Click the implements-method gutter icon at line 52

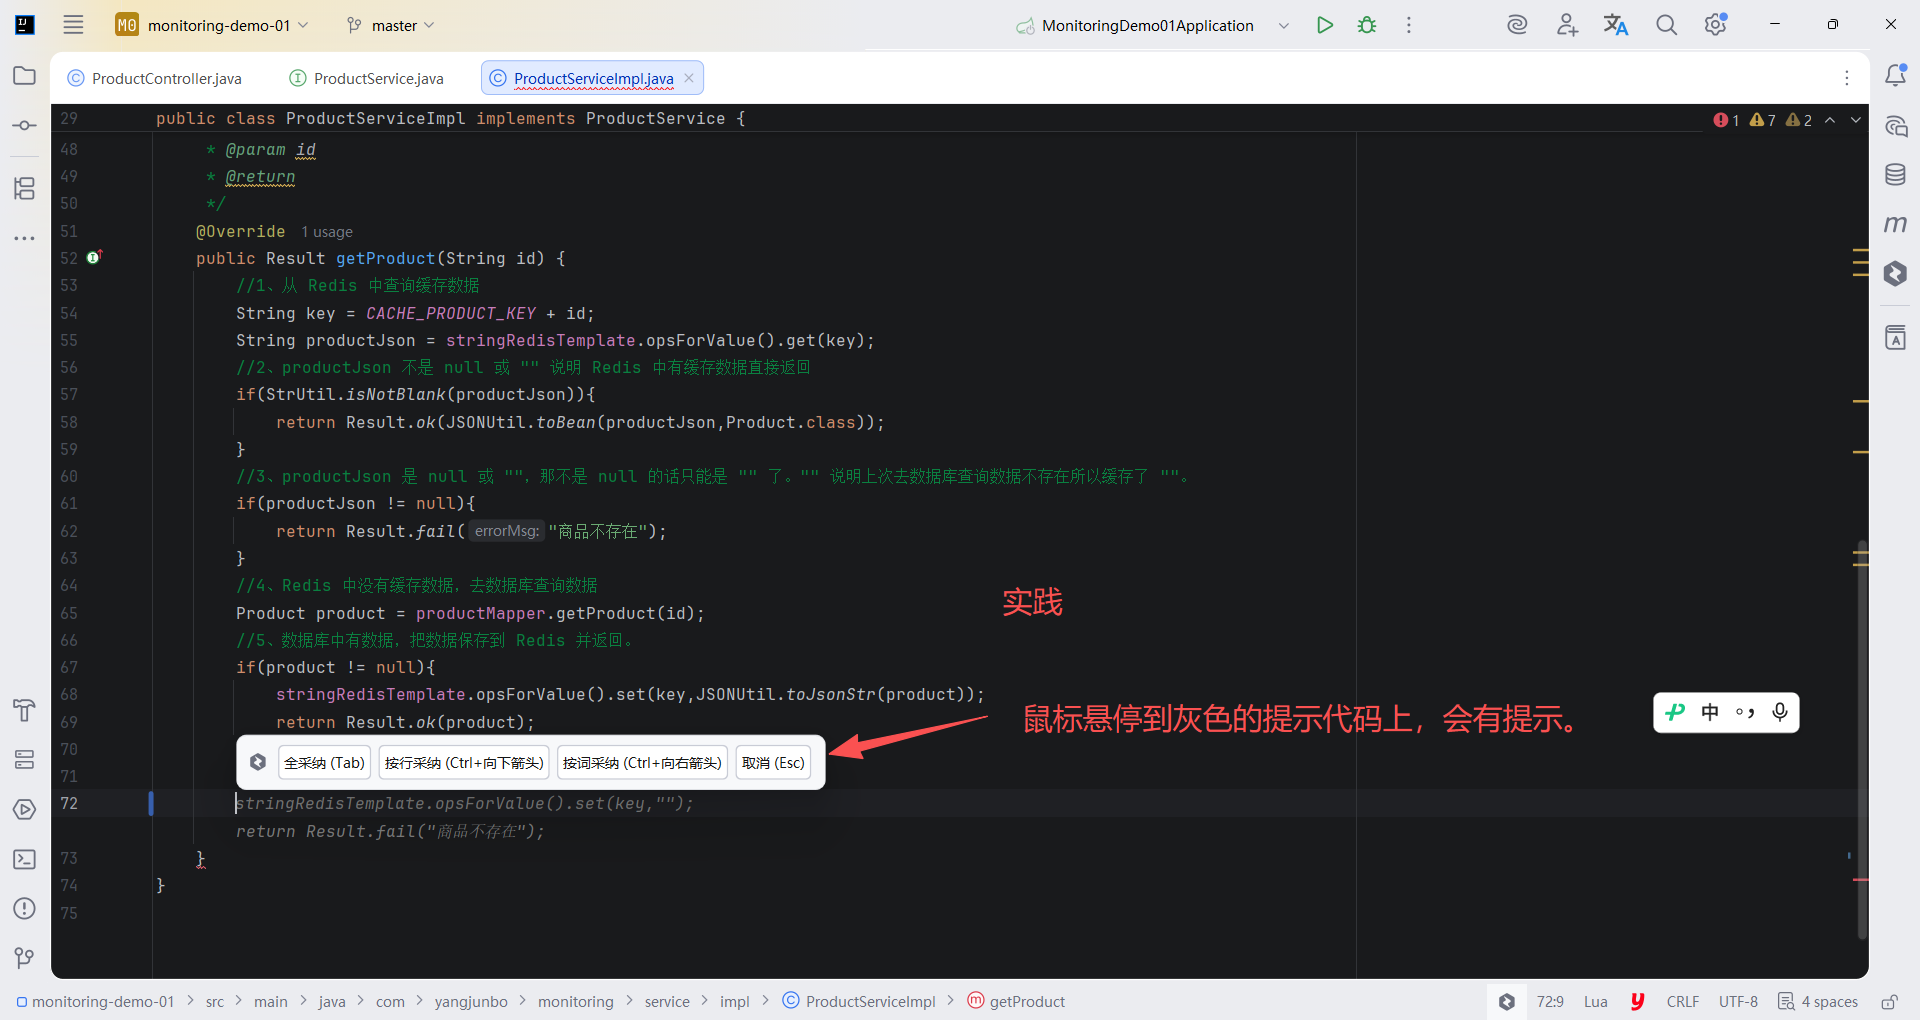(x=94, y=257)
